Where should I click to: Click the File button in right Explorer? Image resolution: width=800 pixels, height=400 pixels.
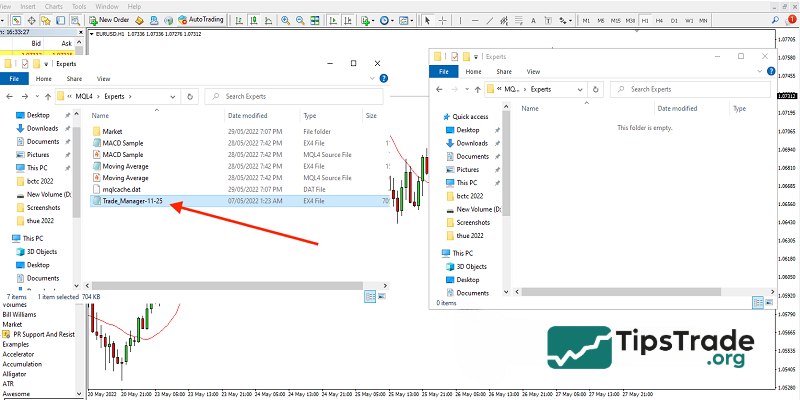[x=445, y=72]
